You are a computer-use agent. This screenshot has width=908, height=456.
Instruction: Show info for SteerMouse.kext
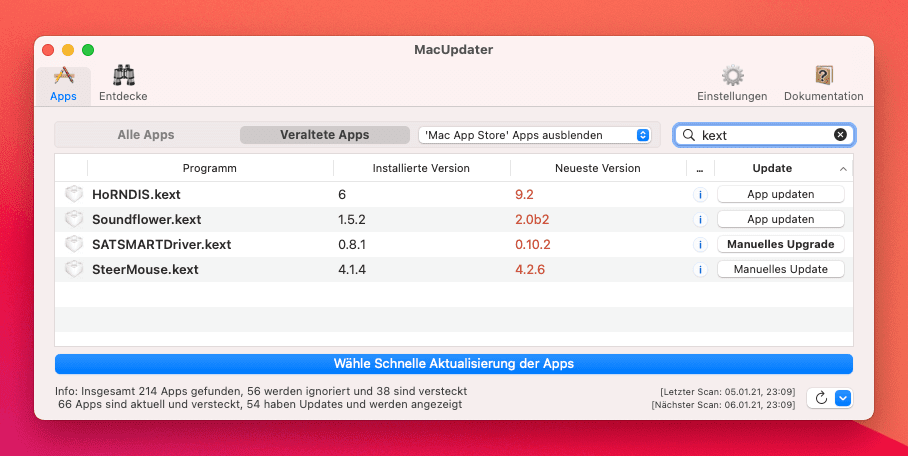click(700, 269)
